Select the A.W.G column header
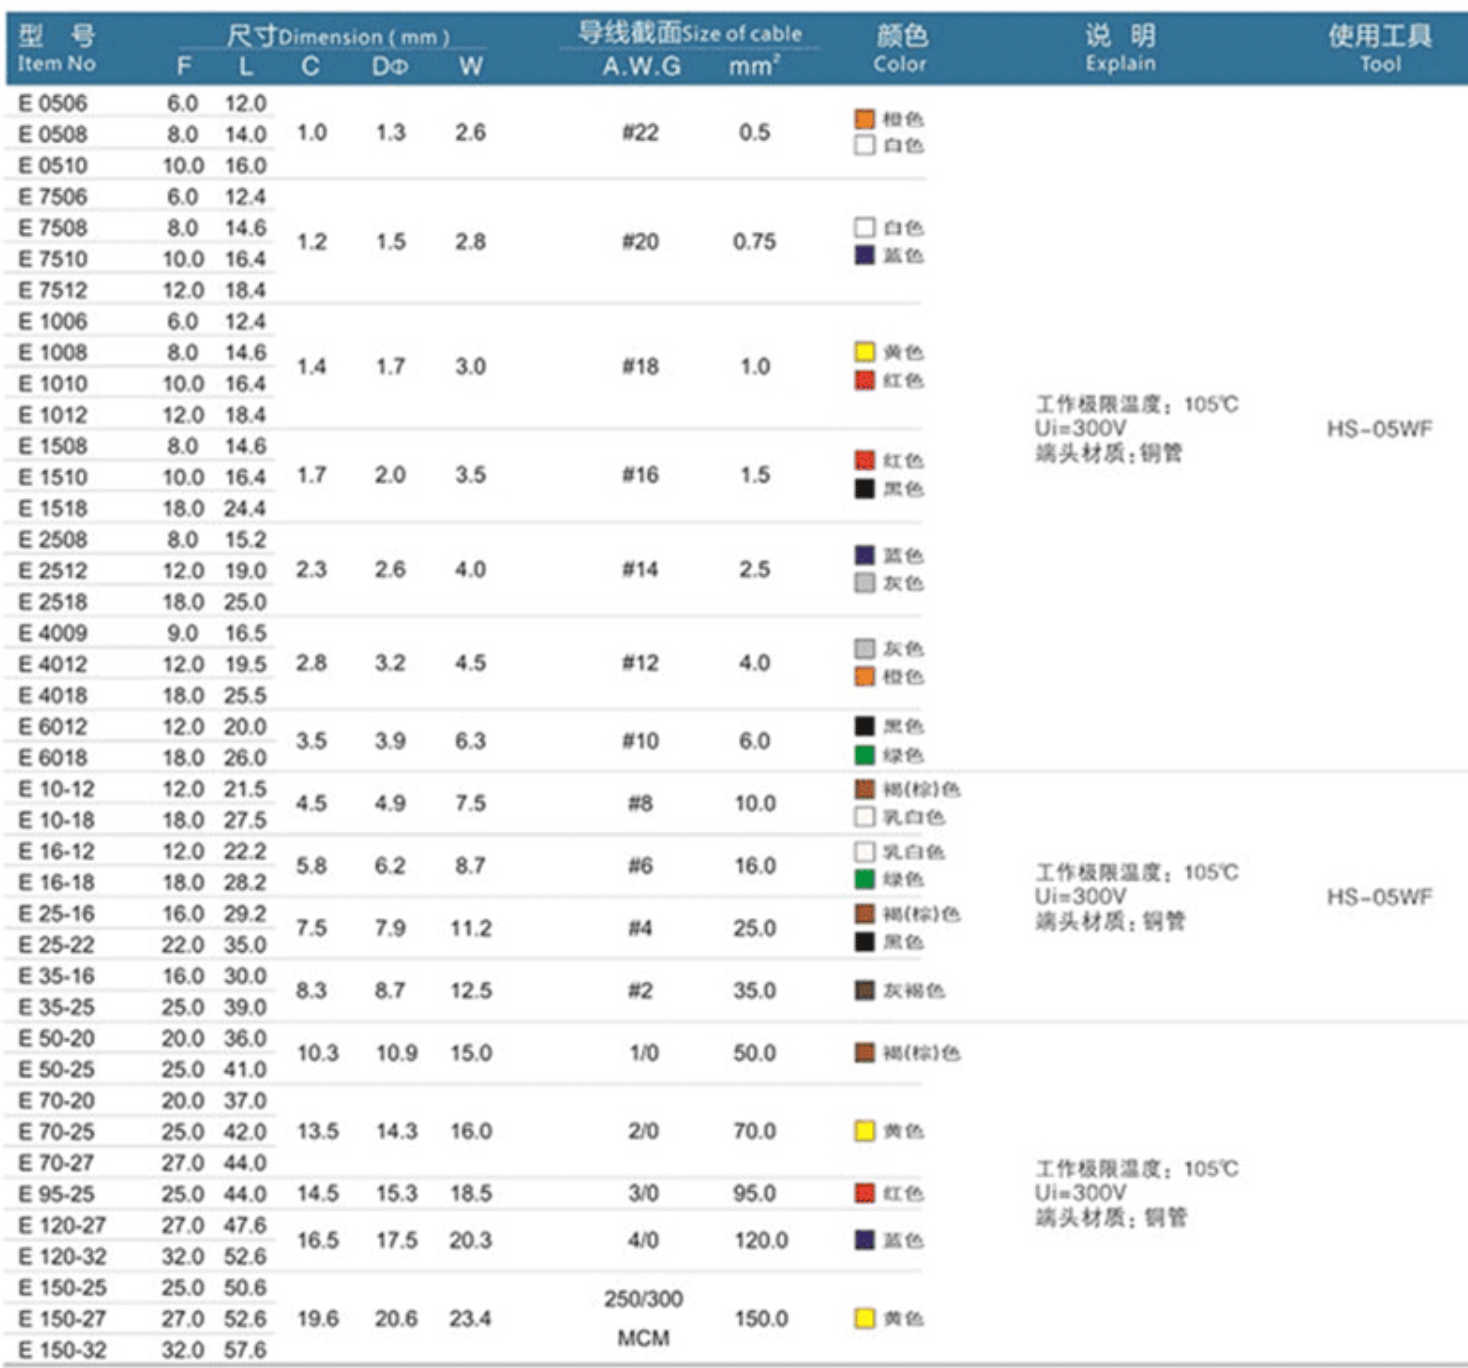1468x1368 pixels. coord(641,67)
